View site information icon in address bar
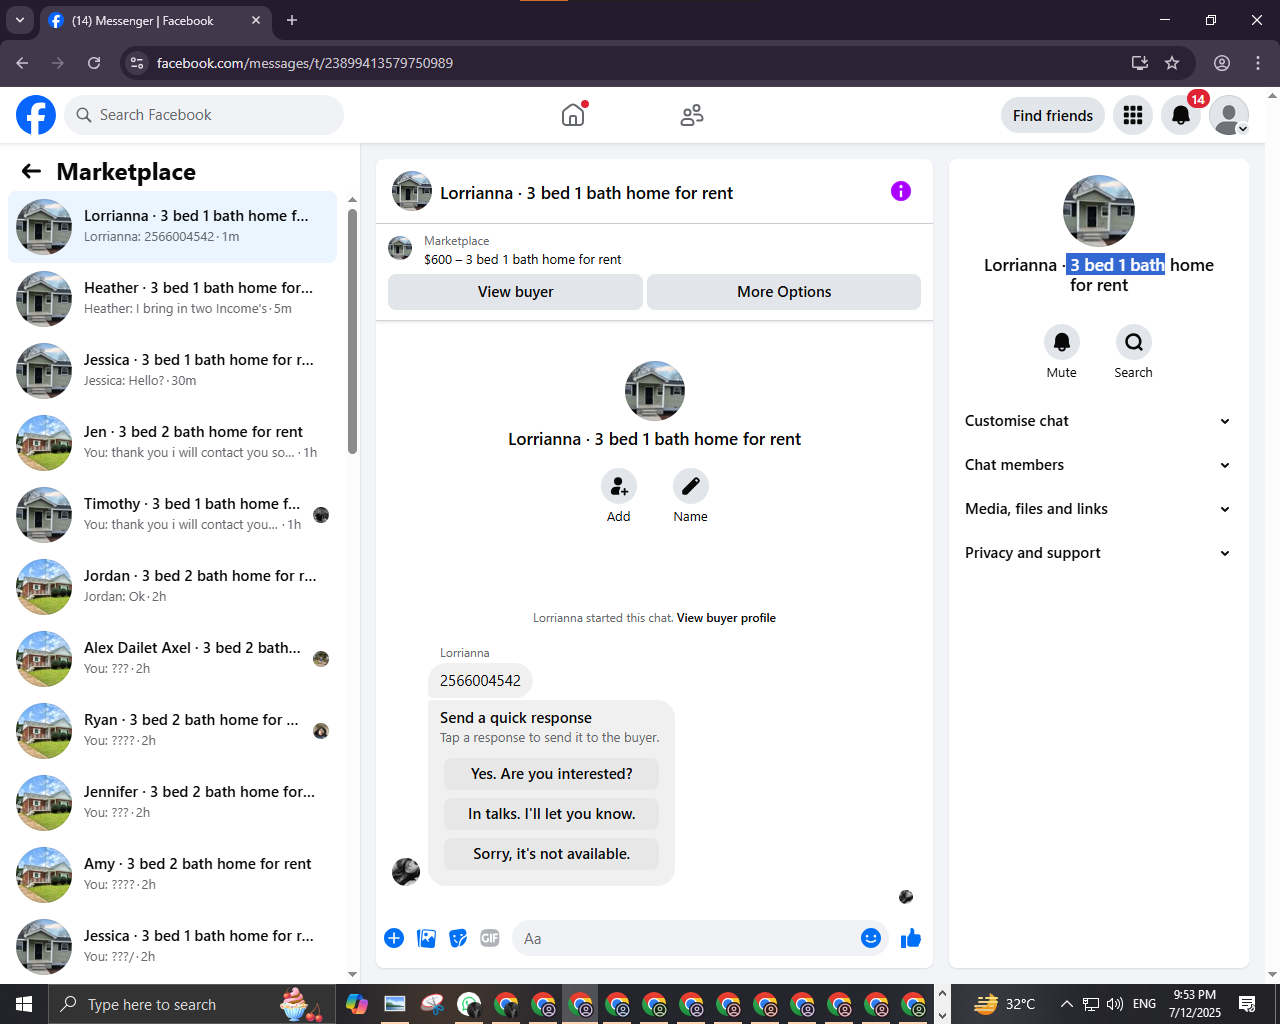Viewport: 1280px width, 1024px height. point(138,63)
